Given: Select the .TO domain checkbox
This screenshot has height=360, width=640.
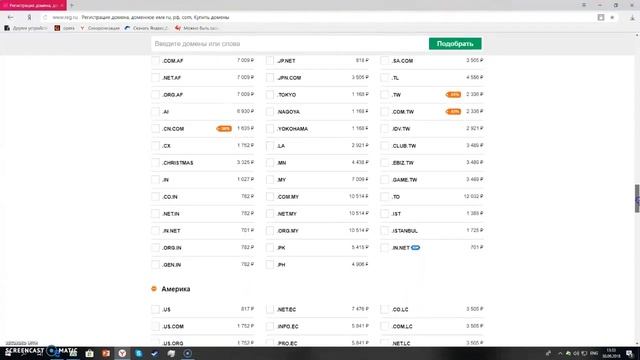Looking at the screenshot, I should (384, 197).
